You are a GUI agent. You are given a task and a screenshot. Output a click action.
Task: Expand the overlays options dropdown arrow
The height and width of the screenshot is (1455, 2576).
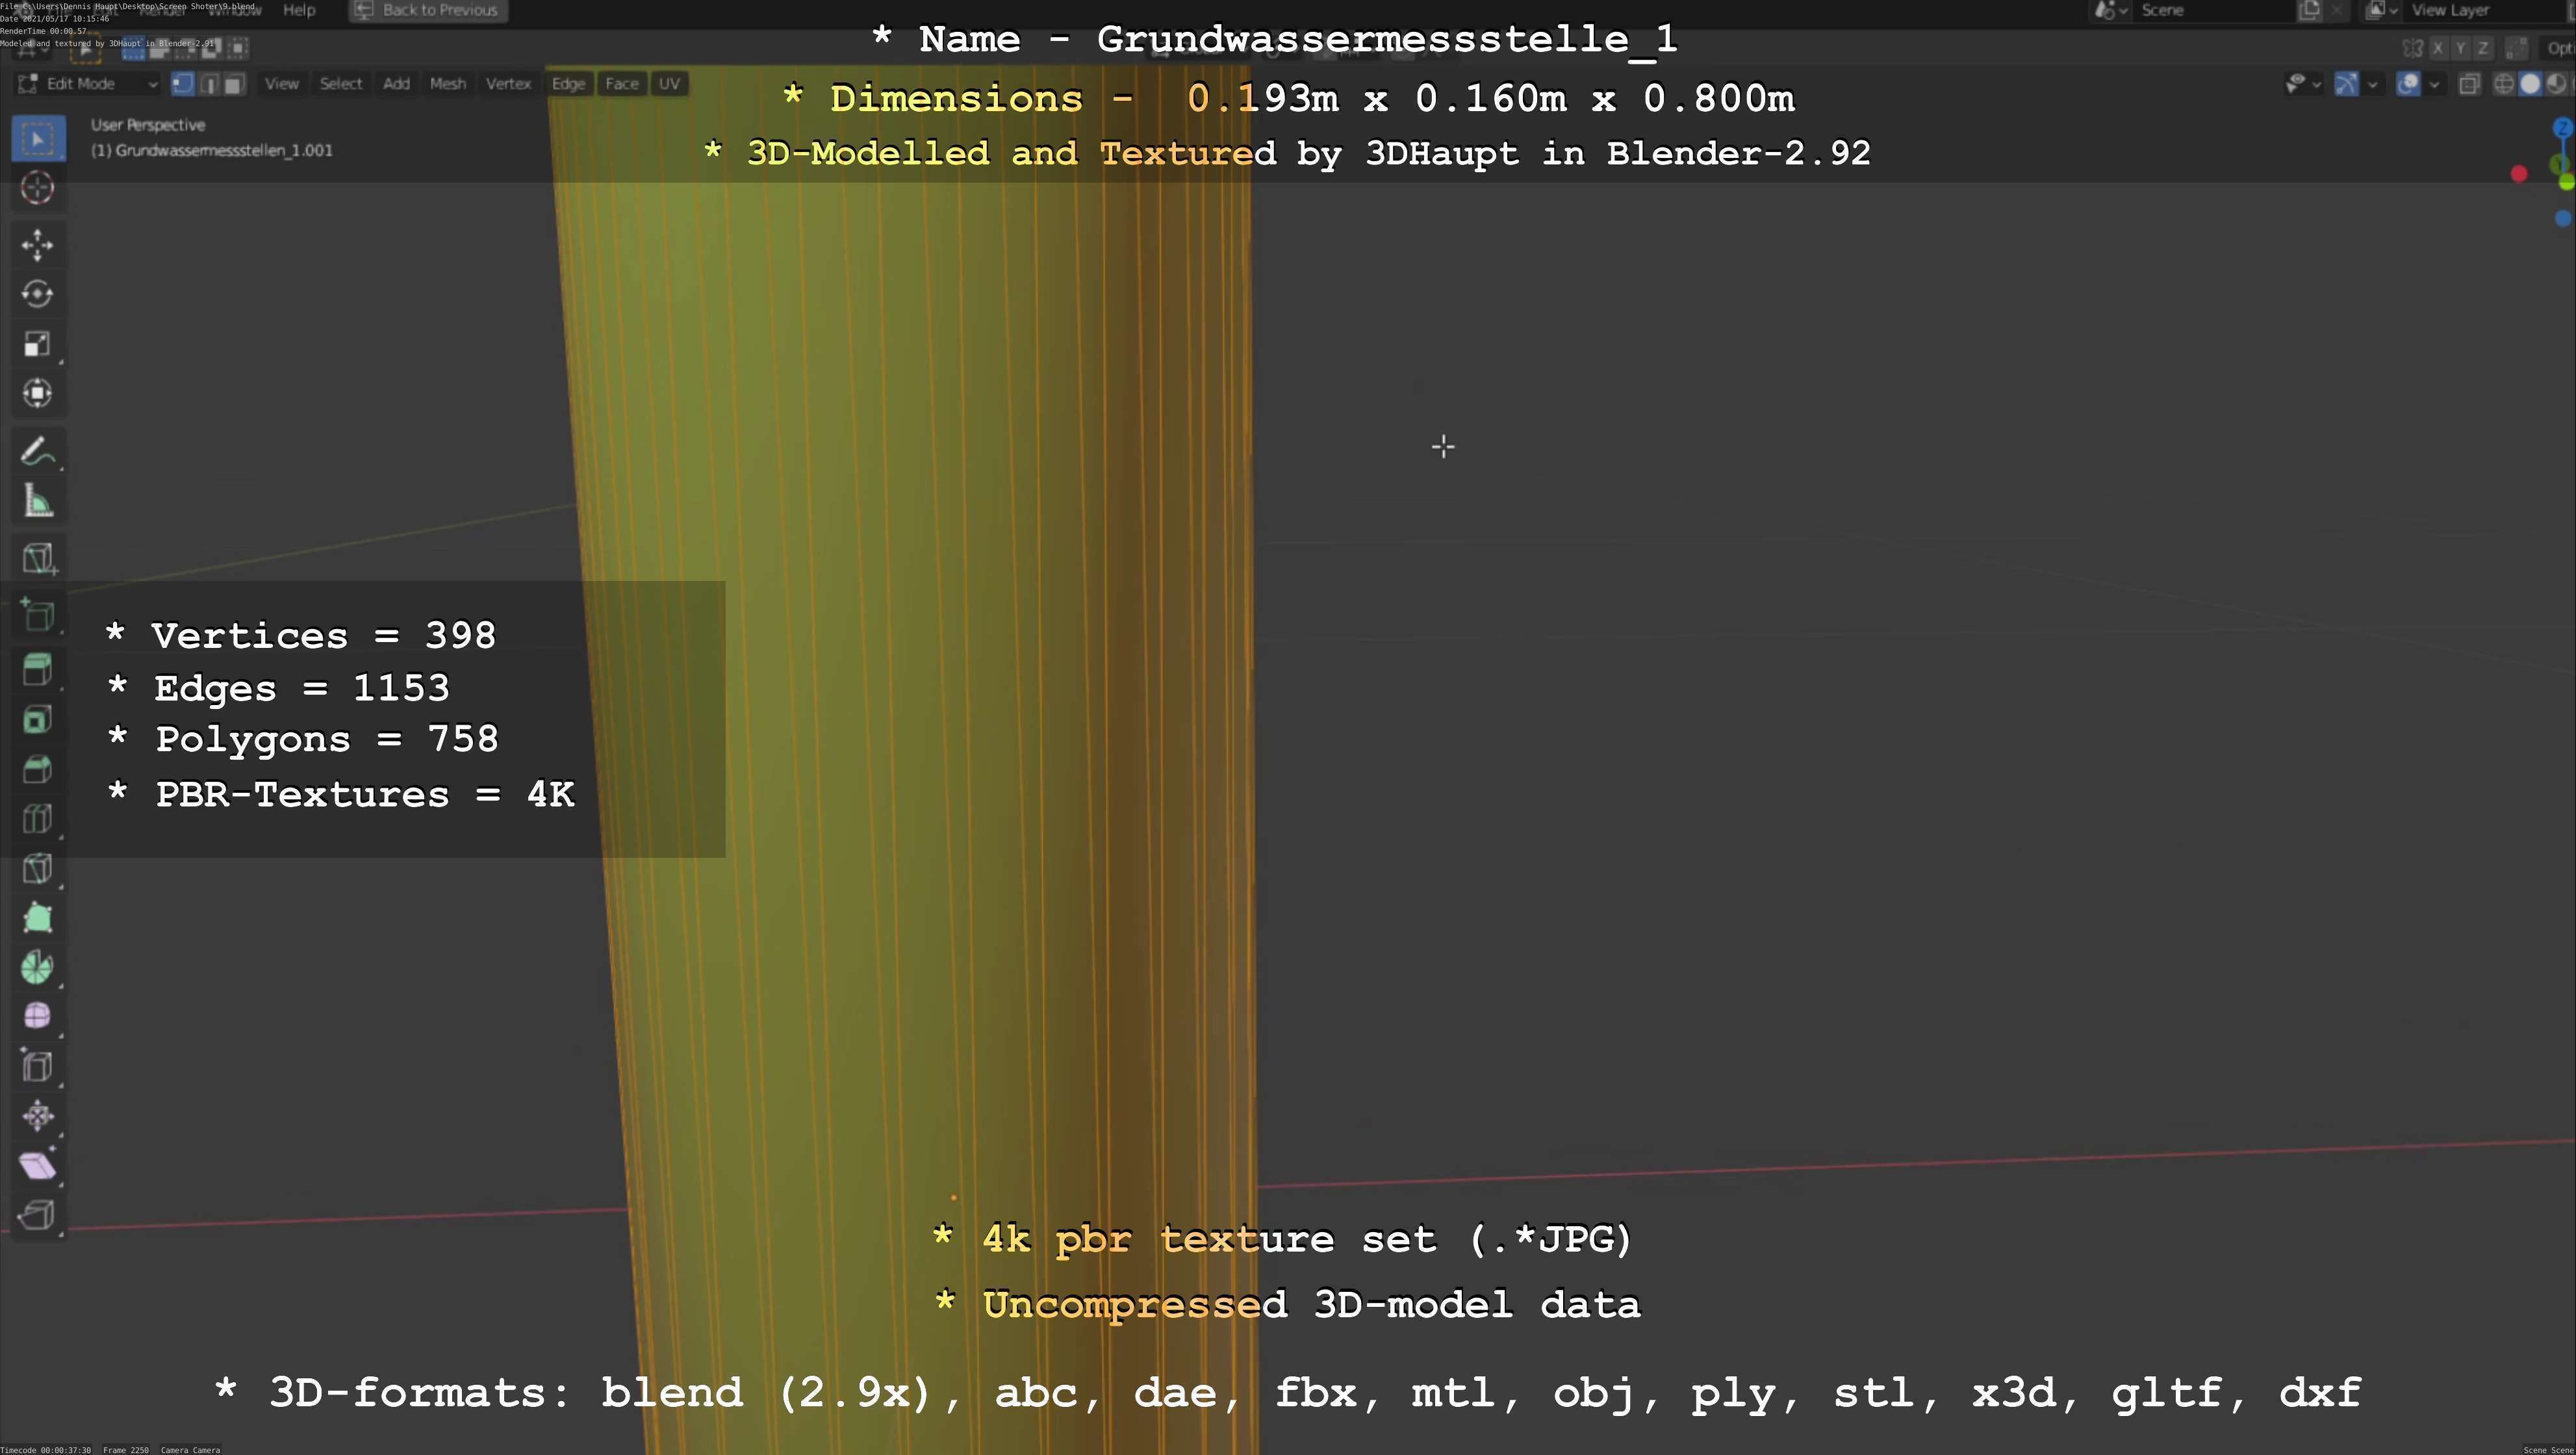(x=2434, y=84)
